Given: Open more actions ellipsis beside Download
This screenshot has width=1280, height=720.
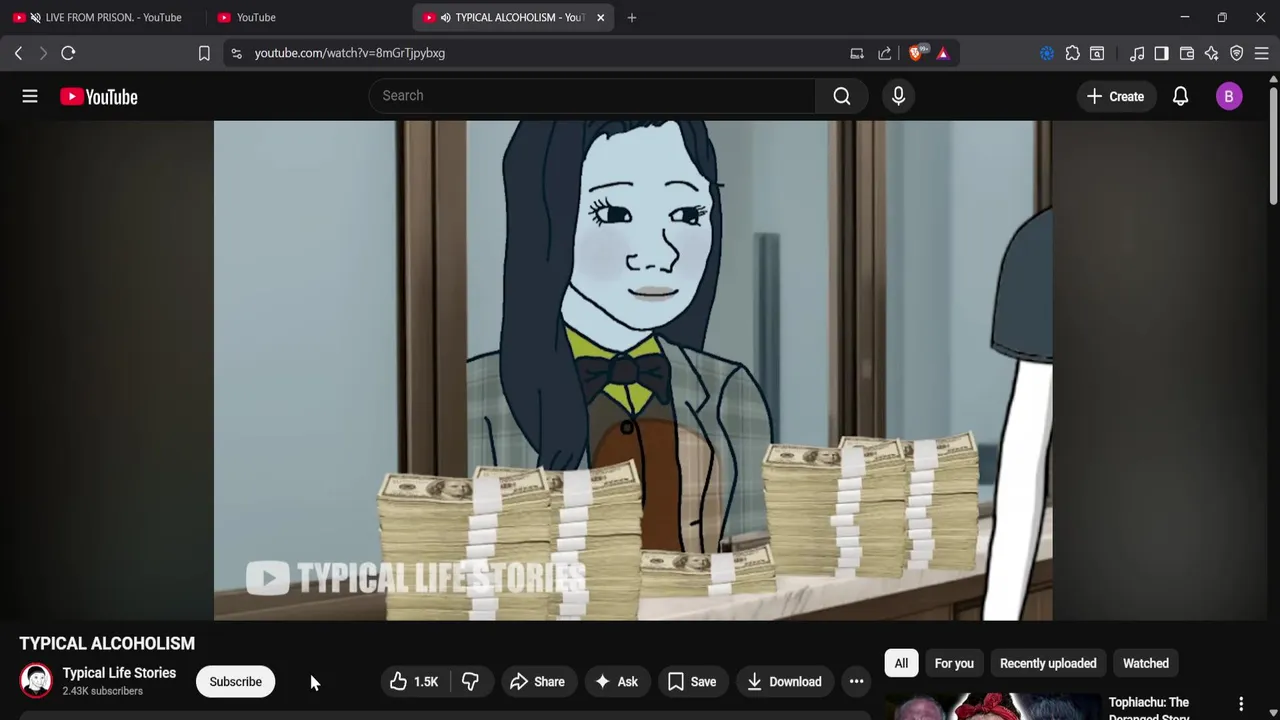Looking at the screenshot, I should point(856,682).
